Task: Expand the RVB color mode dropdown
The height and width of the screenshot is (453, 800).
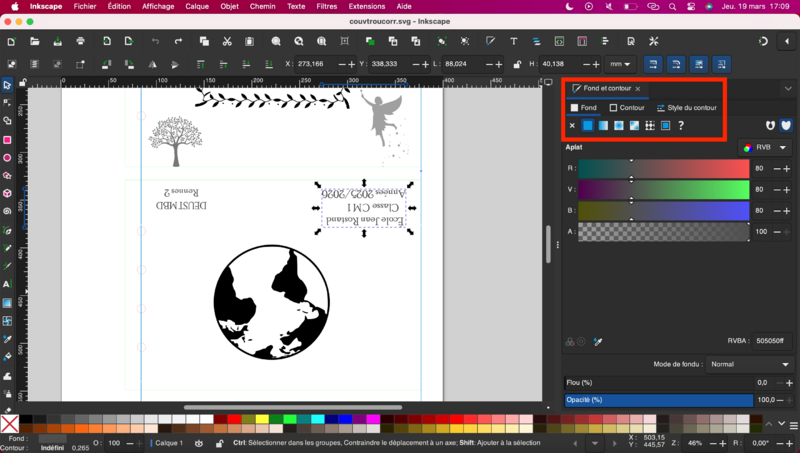Action: (x=765, y=147)
